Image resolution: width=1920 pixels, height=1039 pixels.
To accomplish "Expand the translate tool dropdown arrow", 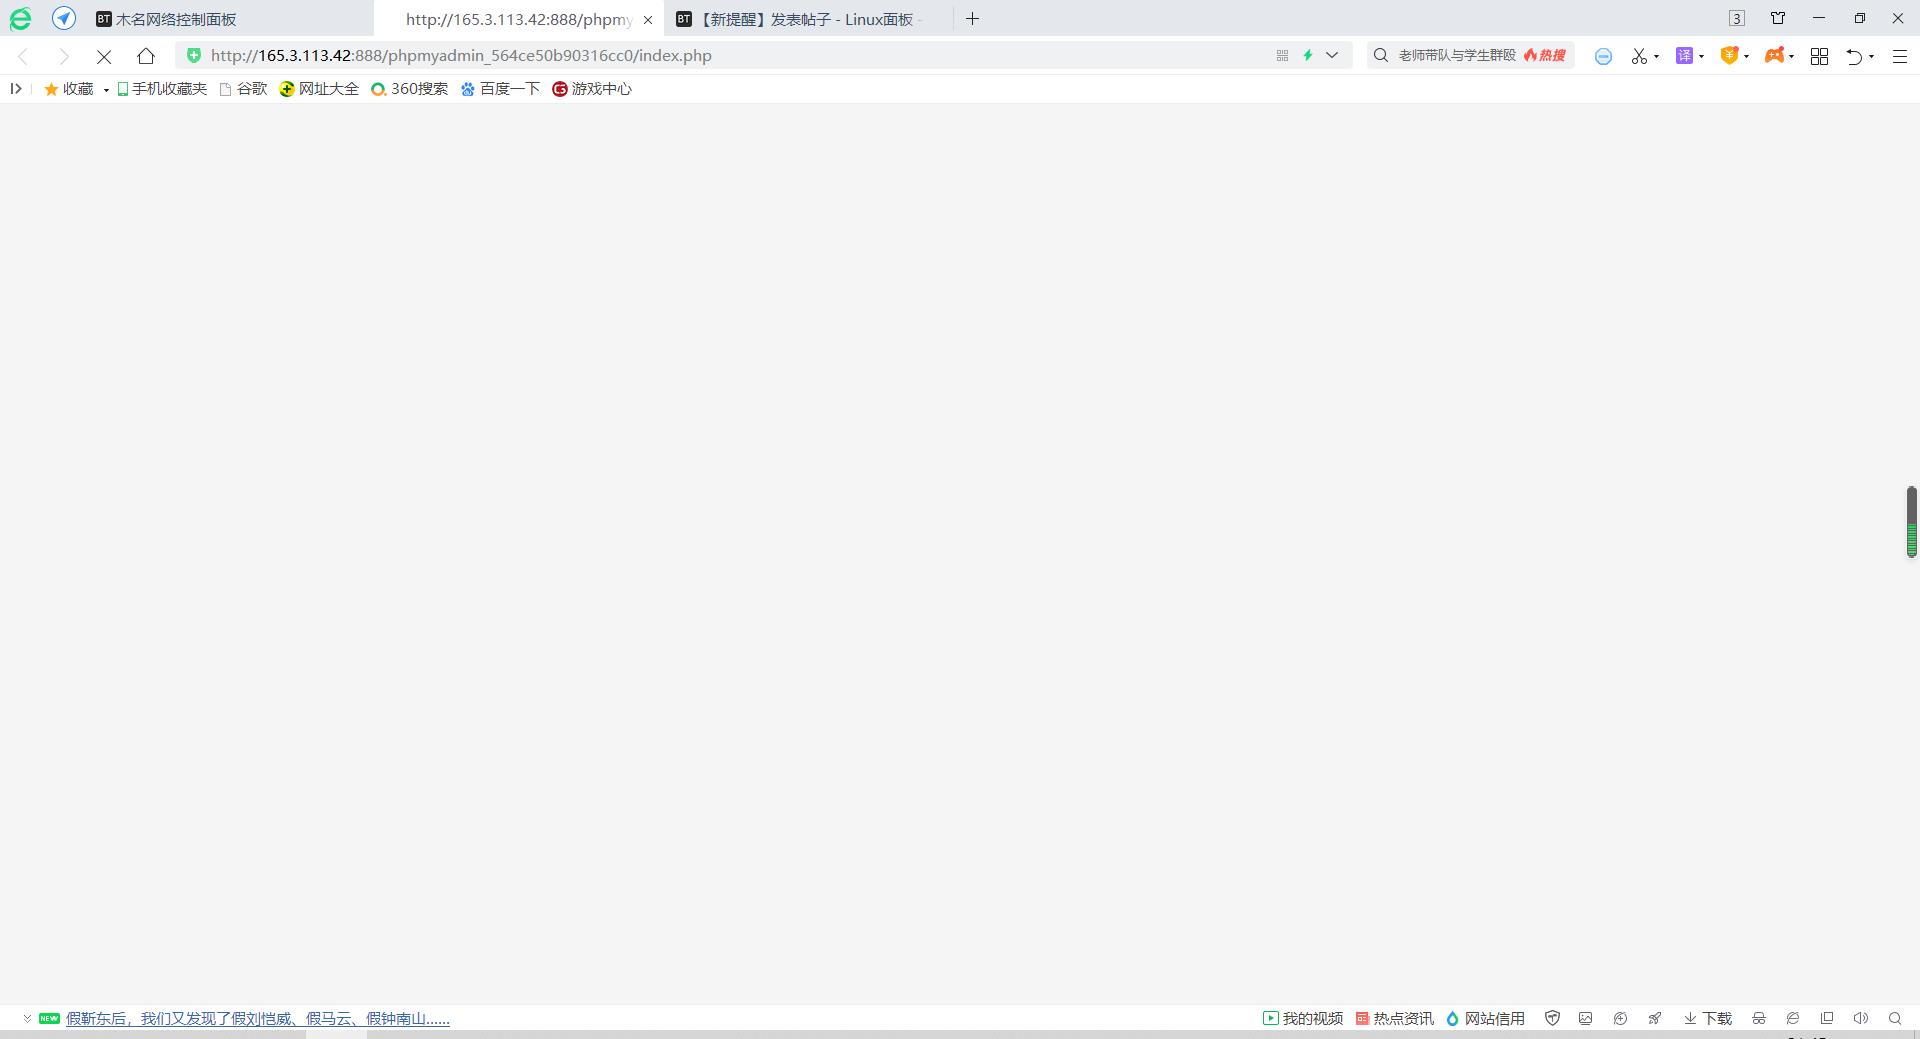I will [x=1701, y=56].
